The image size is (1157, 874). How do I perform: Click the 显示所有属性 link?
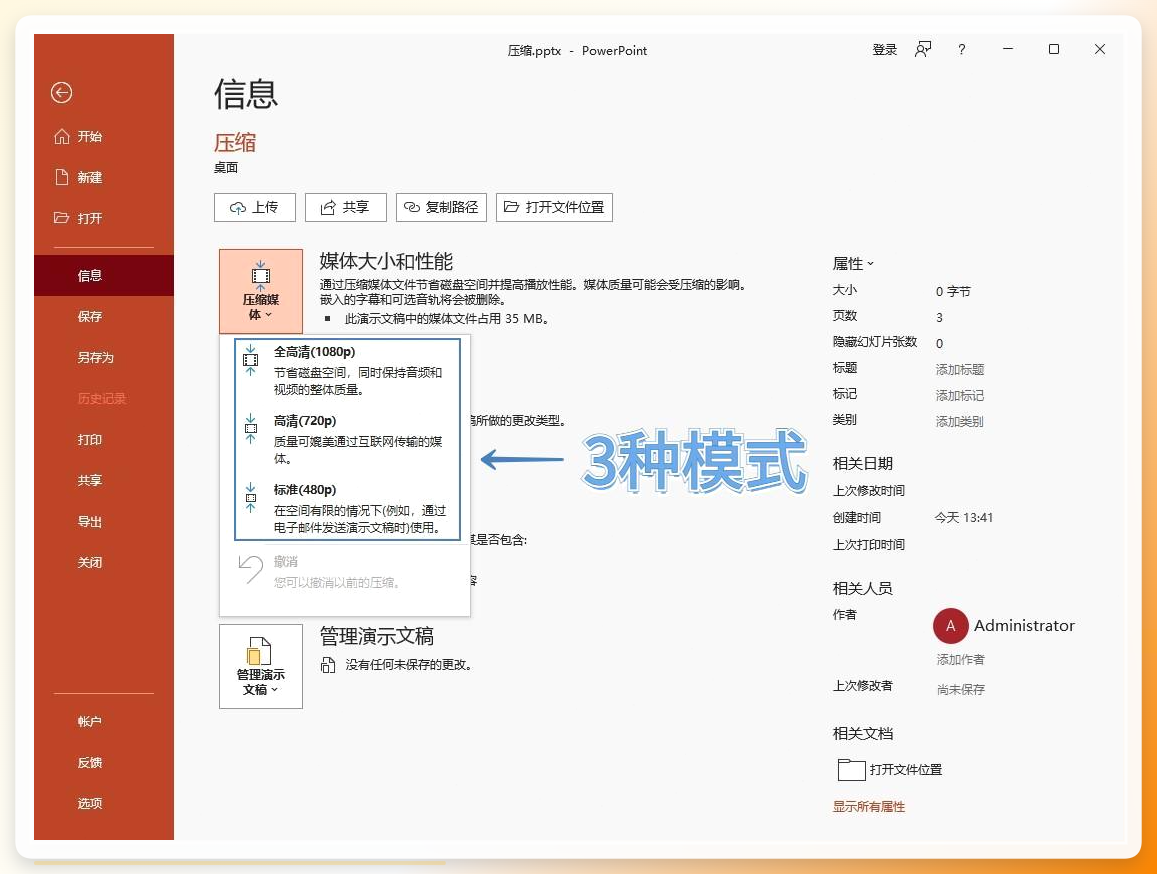[x=868, y=807]
